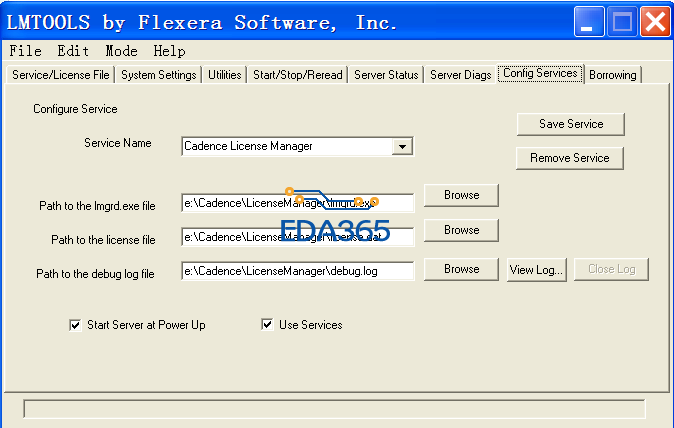Image resolution: width=674 pixels, height=428 pixels.
Task: Select the Server Status tab
Action: click(386, 75)
